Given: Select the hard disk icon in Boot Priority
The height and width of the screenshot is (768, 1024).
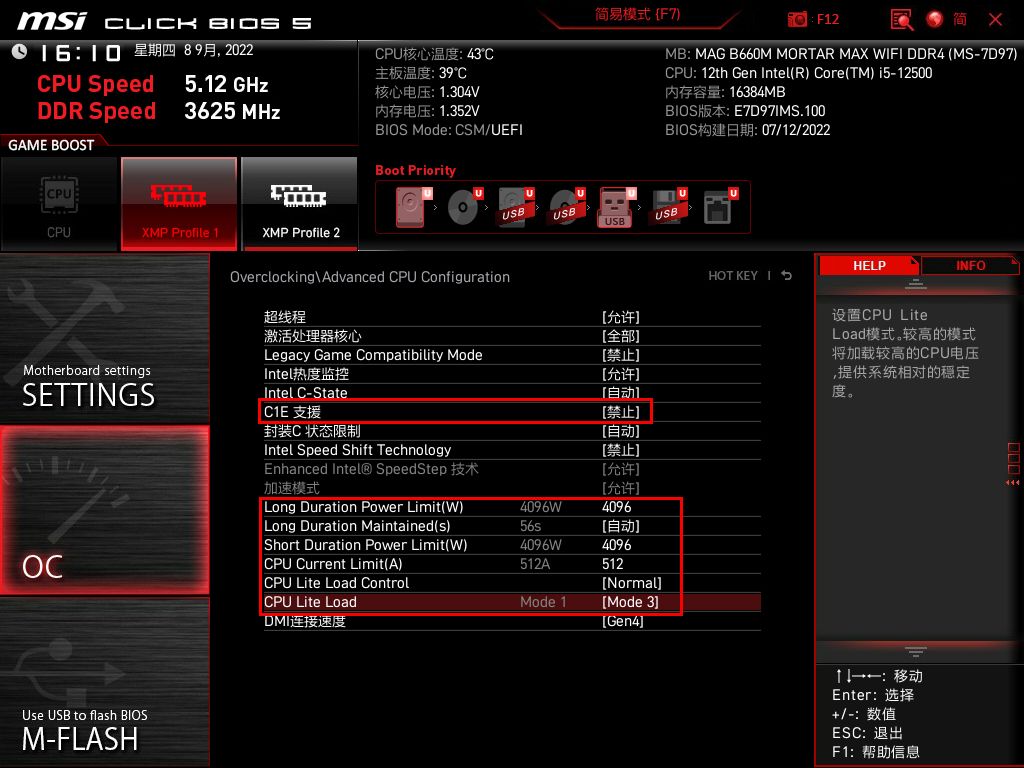Looking at the screenshot, I should [x=410, y=207].
